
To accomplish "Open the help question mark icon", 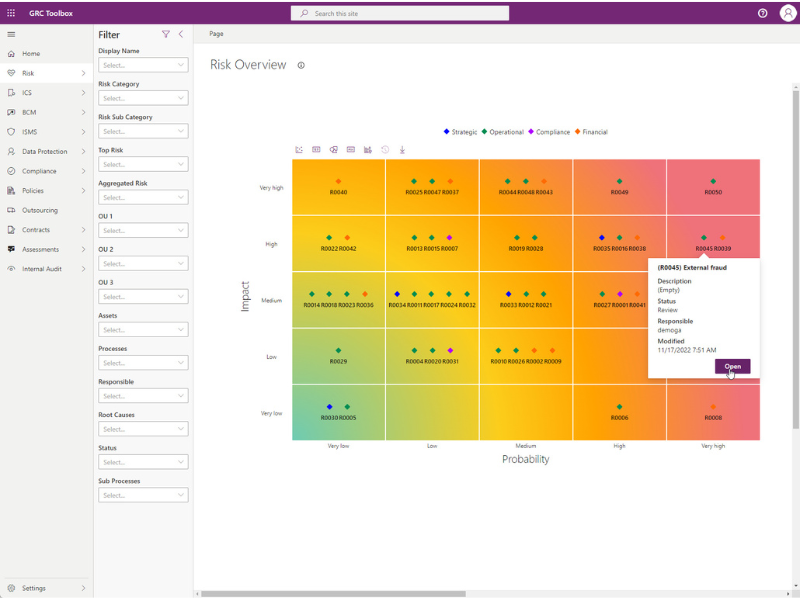I will [763, 13].
